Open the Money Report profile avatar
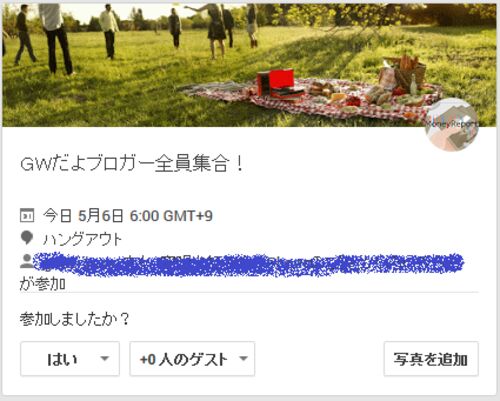This screenshot has height=401, width=500. 452,125
